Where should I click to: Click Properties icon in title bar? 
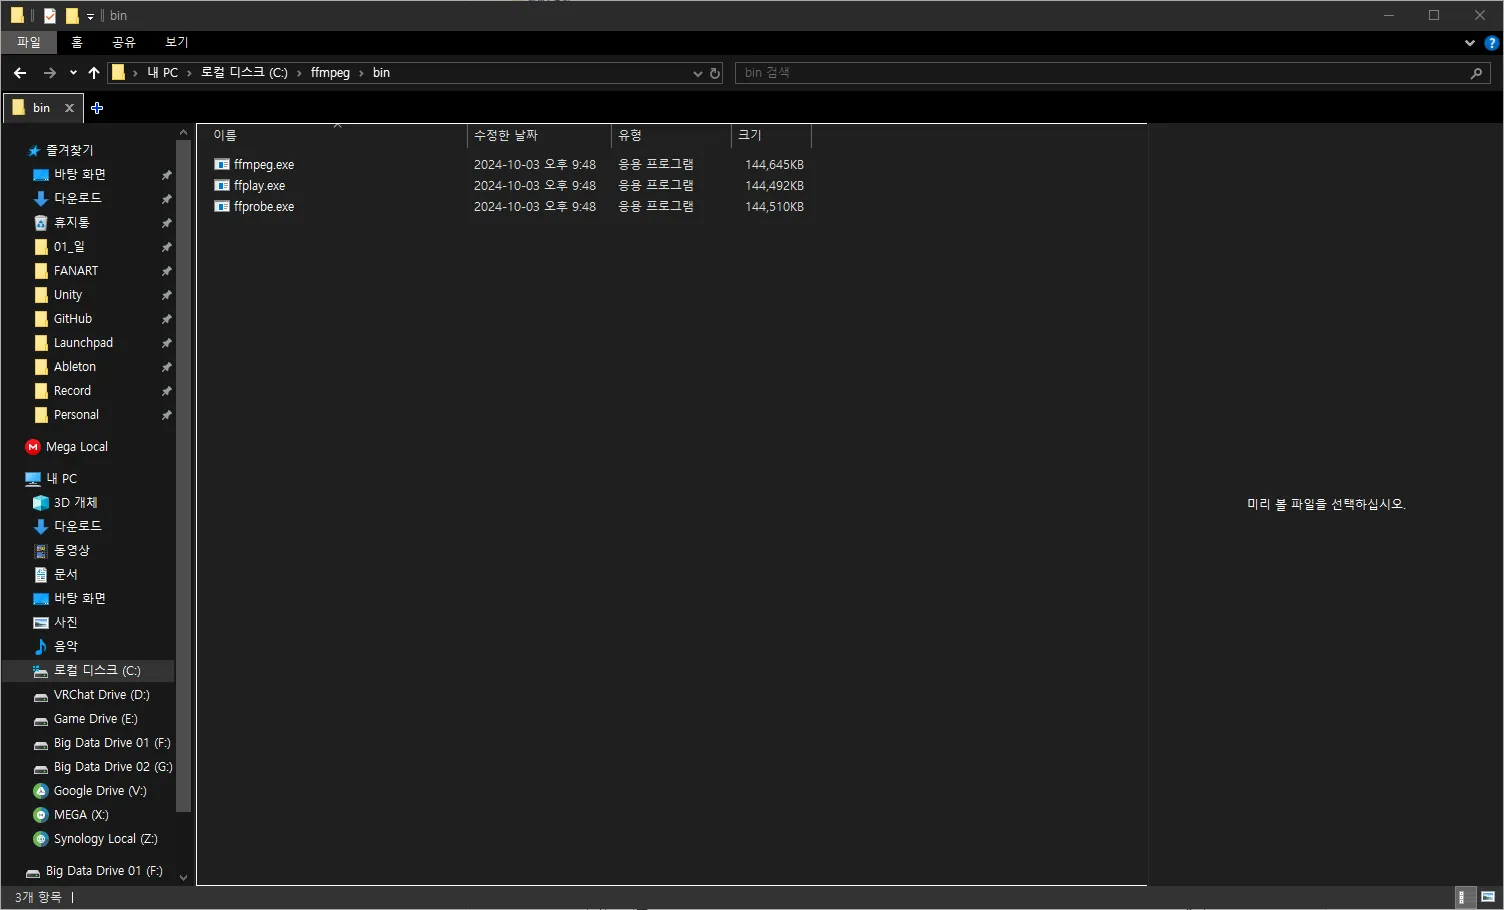[50, 15]
